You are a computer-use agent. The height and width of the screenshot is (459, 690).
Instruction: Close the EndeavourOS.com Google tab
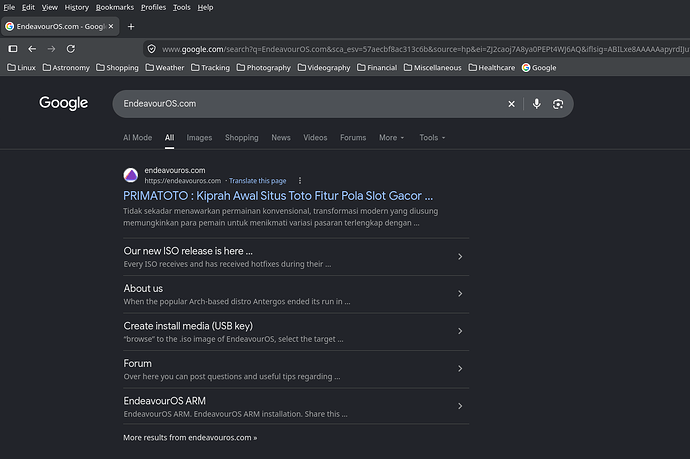[x=111, y=26]
